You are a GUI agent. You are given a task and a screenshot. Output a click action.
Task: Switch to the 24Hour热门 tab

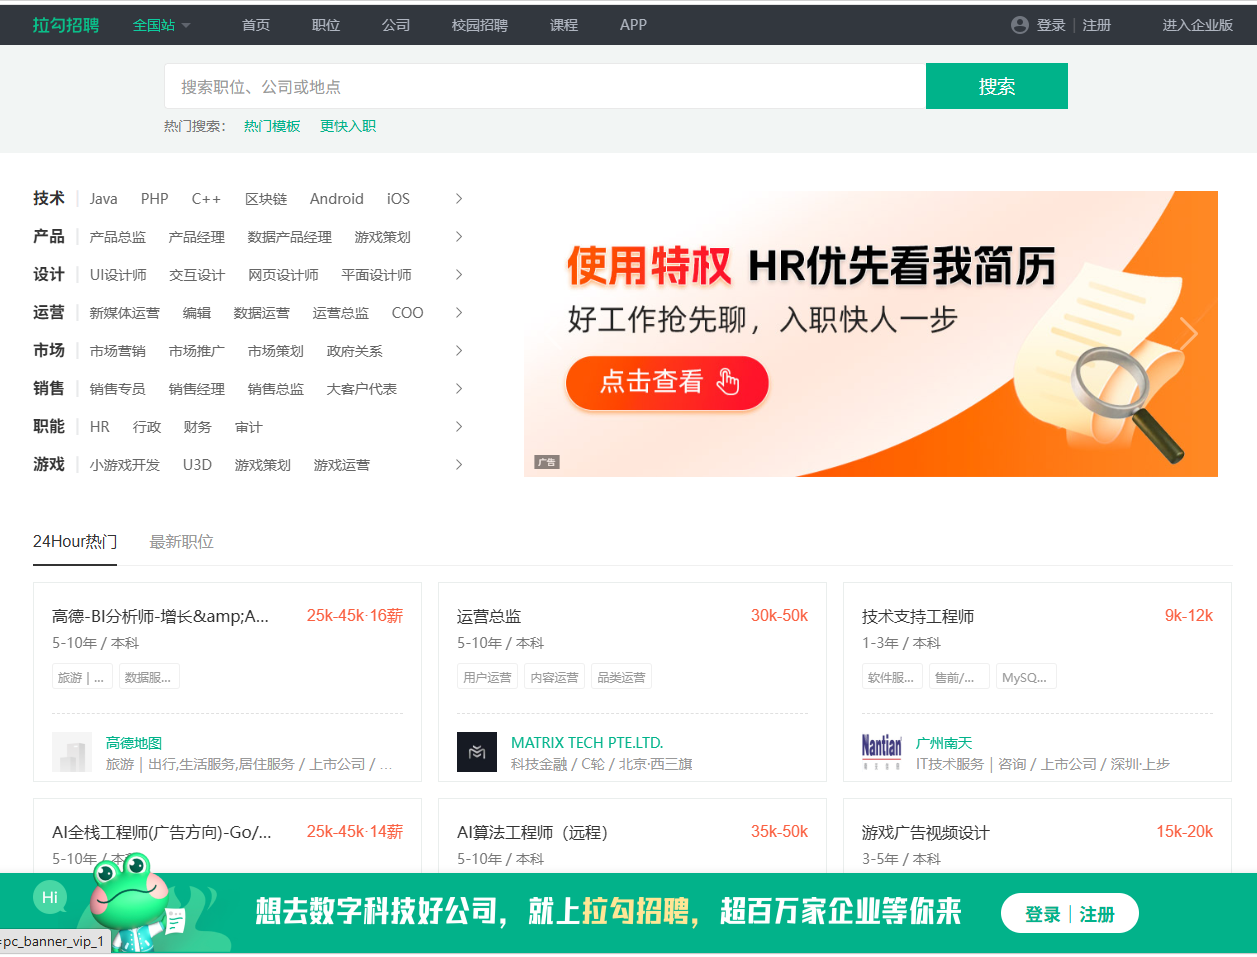(x=75, y=542)
